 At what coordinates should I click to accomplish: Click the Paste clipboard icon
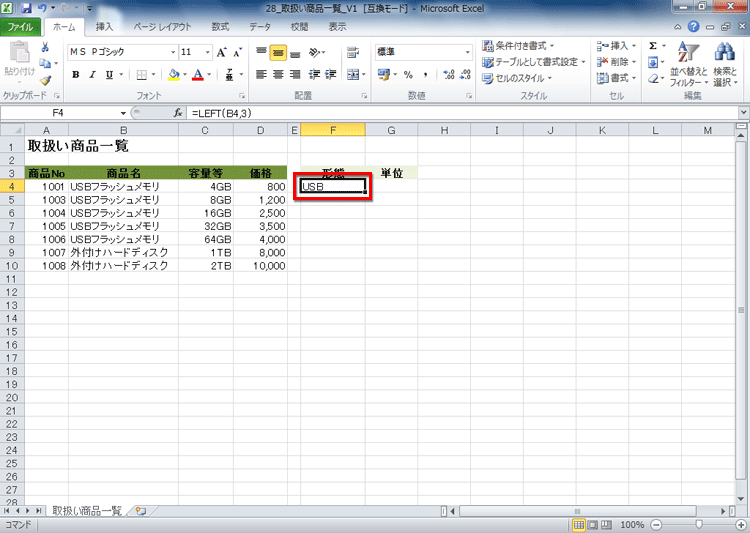click(x=19, y=52)
